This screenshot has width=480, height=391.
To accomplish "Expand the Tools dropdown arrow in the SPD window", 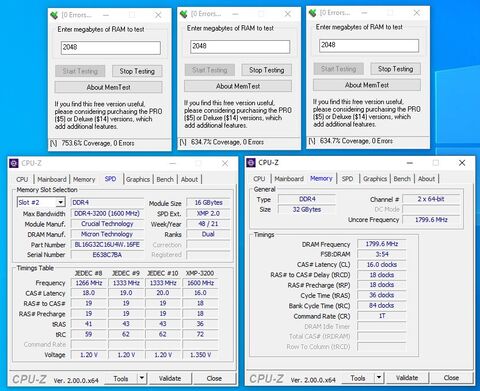I will [142, 378].
